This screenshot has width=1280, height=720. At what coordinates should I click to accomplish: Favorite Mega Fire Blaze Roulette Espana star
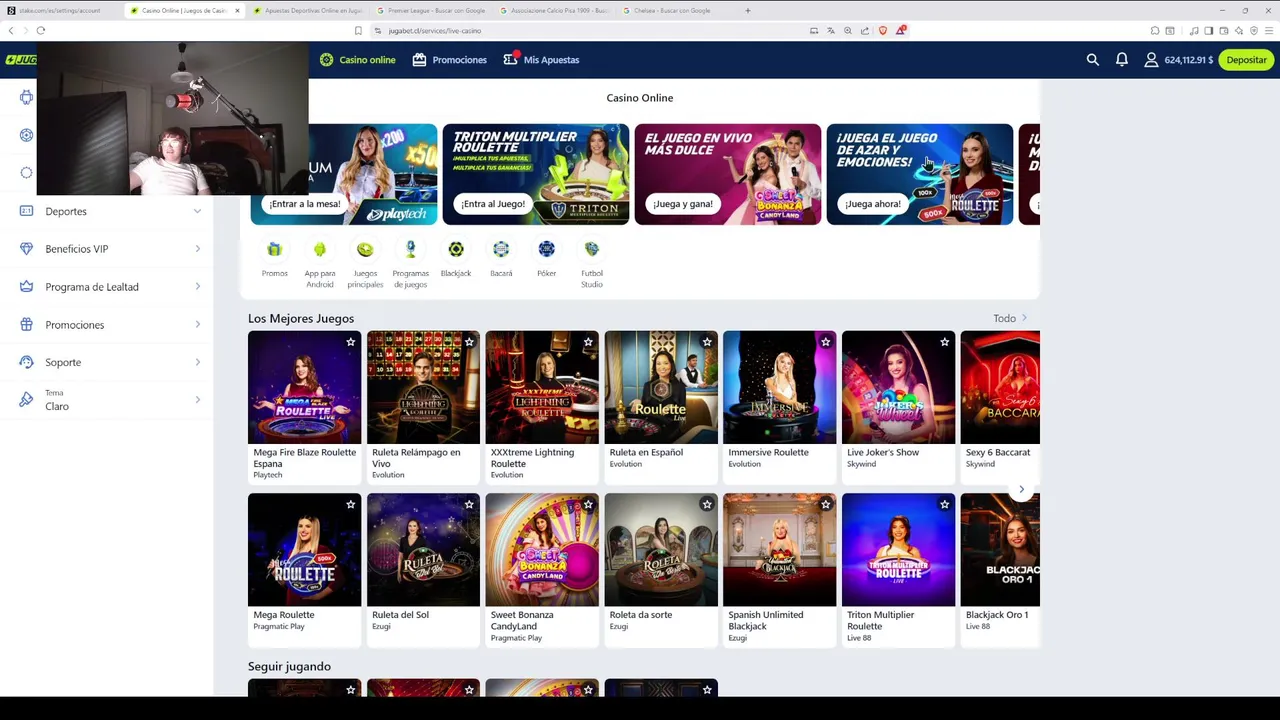pos(350,342)
